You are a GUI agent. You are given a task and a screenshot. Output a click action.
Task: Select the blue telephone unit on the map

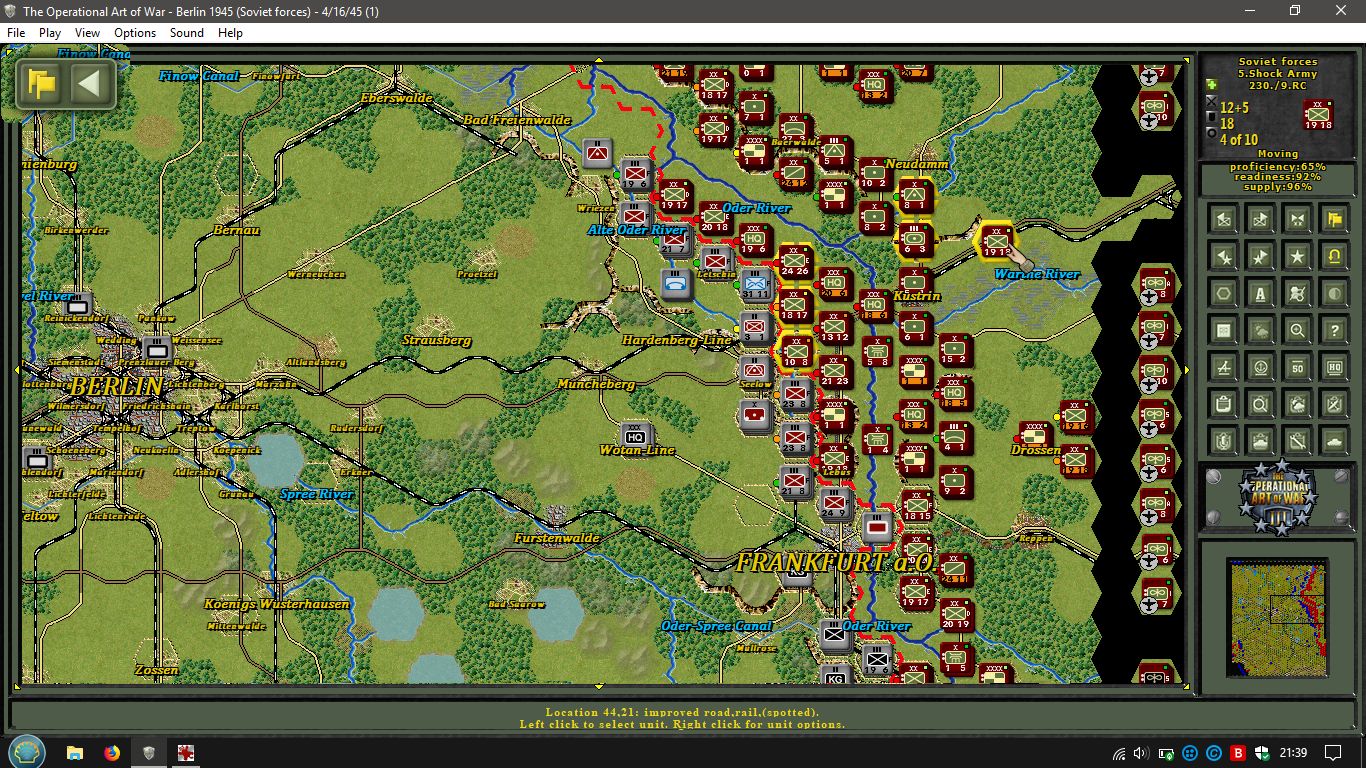[677, 284]
